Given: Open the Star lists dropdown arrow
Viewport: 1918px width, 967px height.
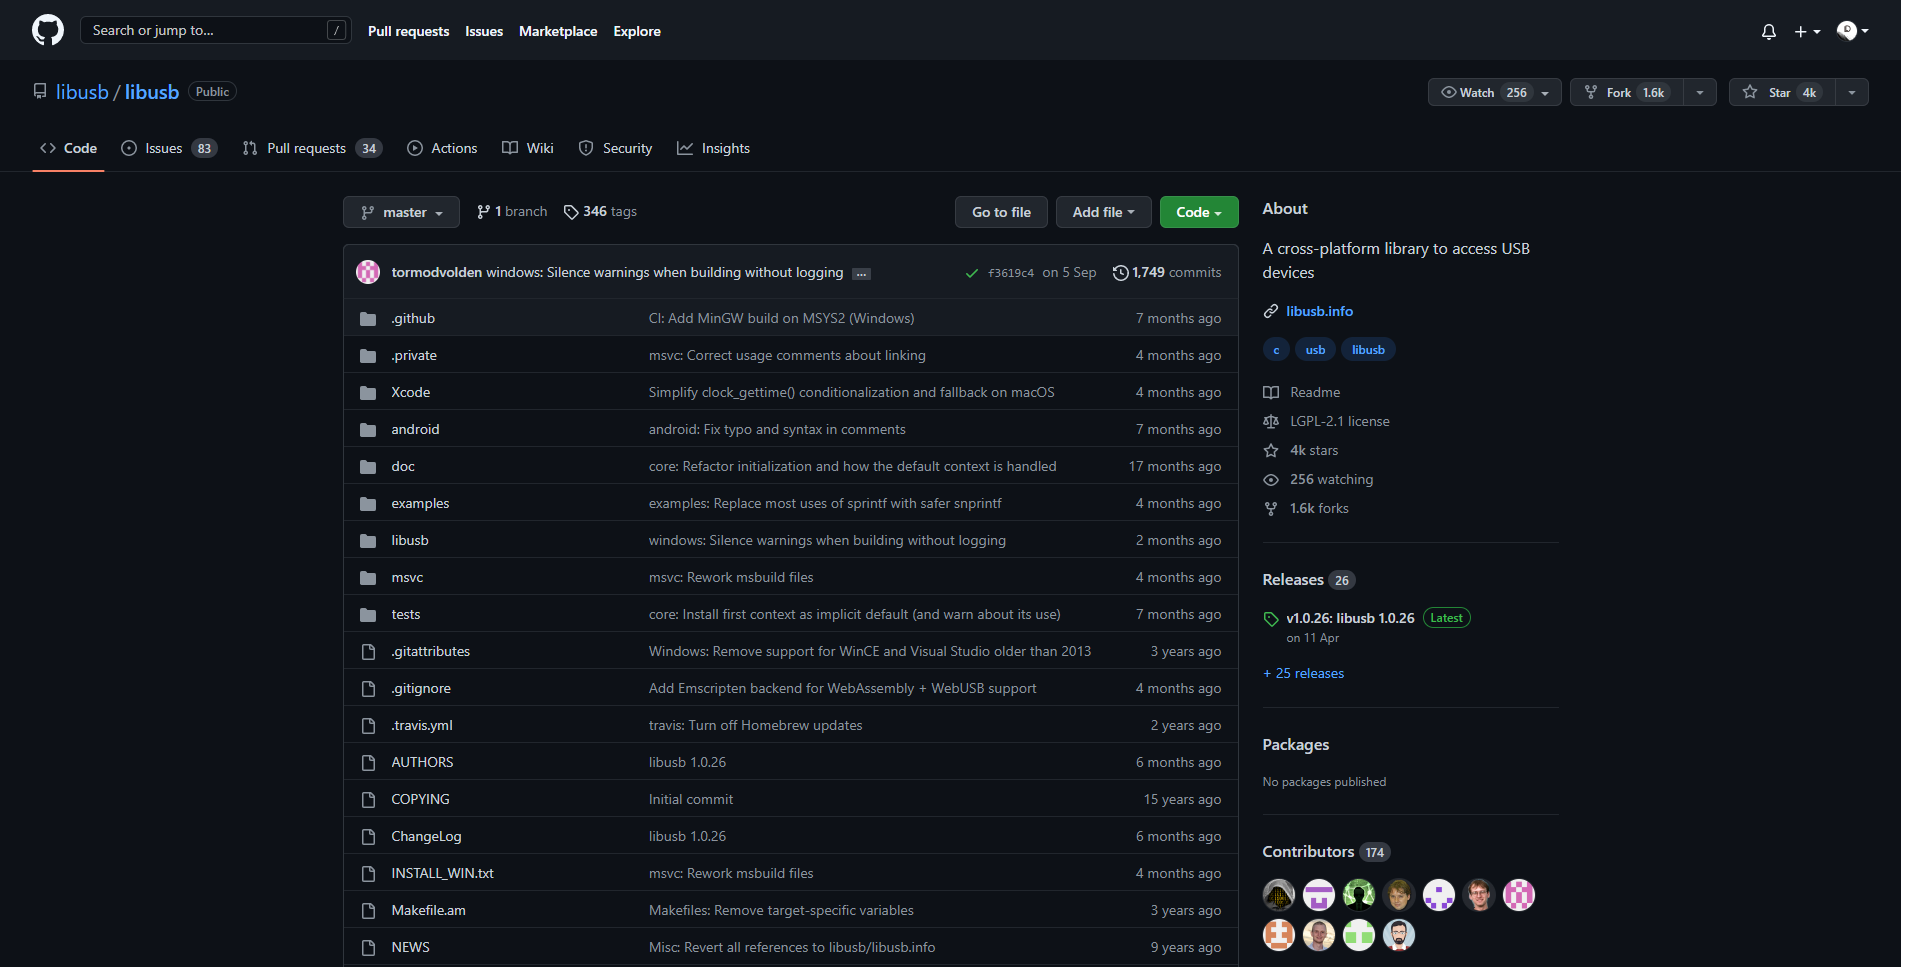Looking at the screenshot, I should [1852, 92].
